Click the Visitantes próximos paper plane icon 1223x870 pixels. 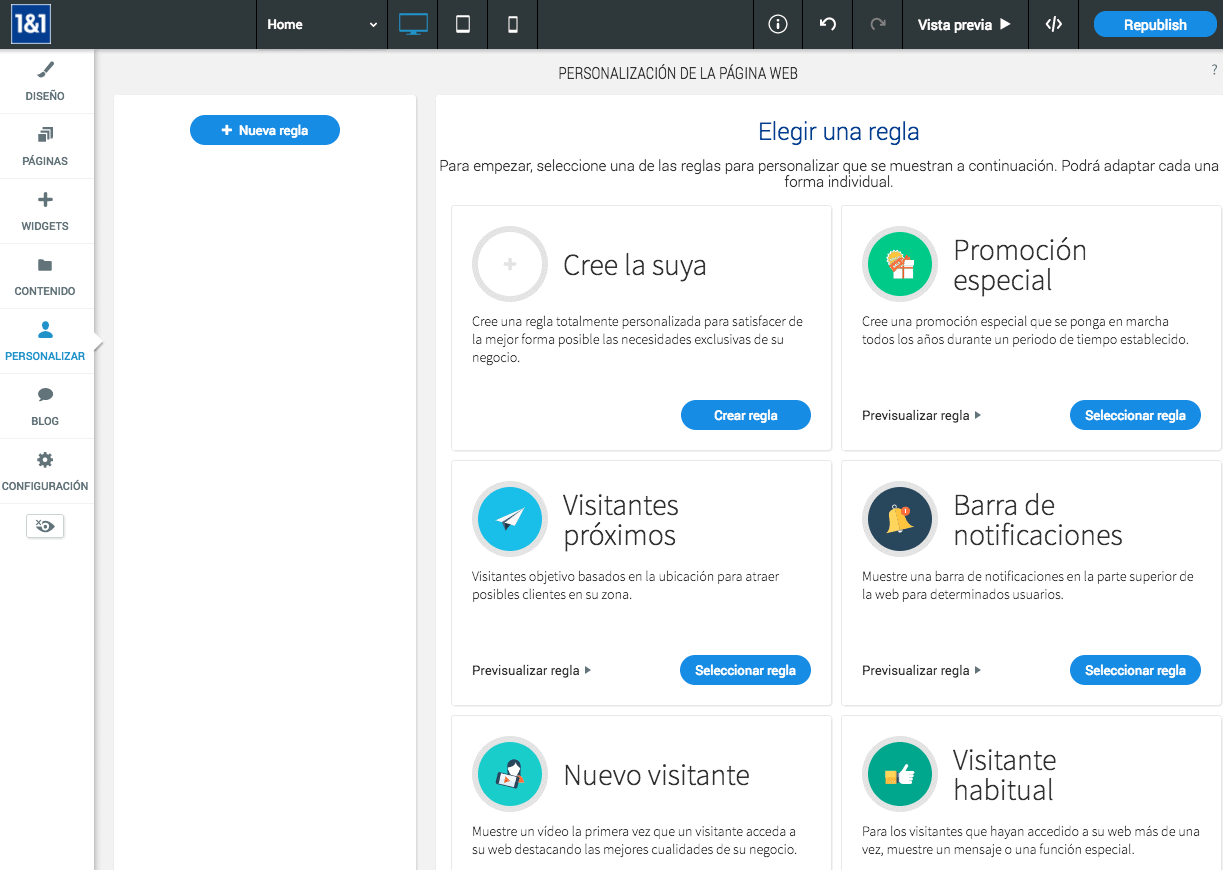pos(510,519)
